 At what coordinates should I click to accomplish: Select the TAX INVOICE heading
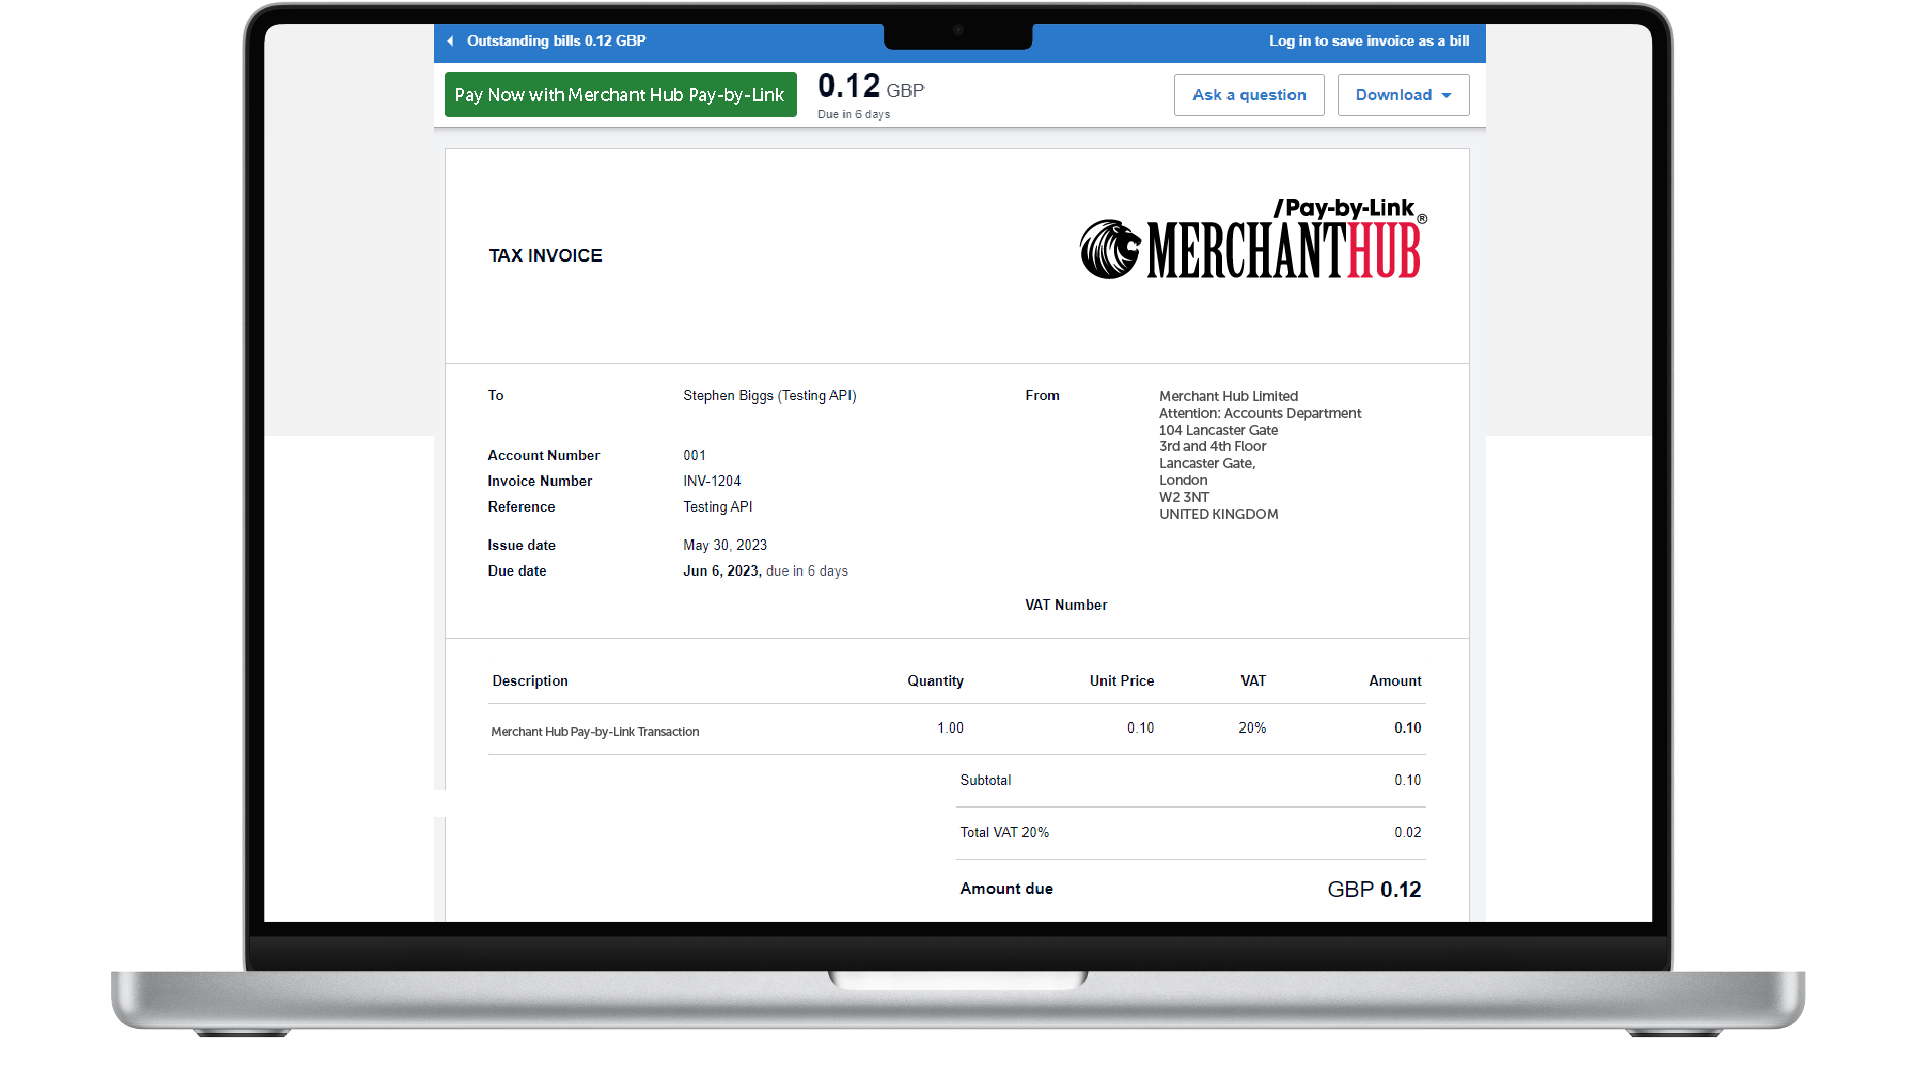(545, 256)
